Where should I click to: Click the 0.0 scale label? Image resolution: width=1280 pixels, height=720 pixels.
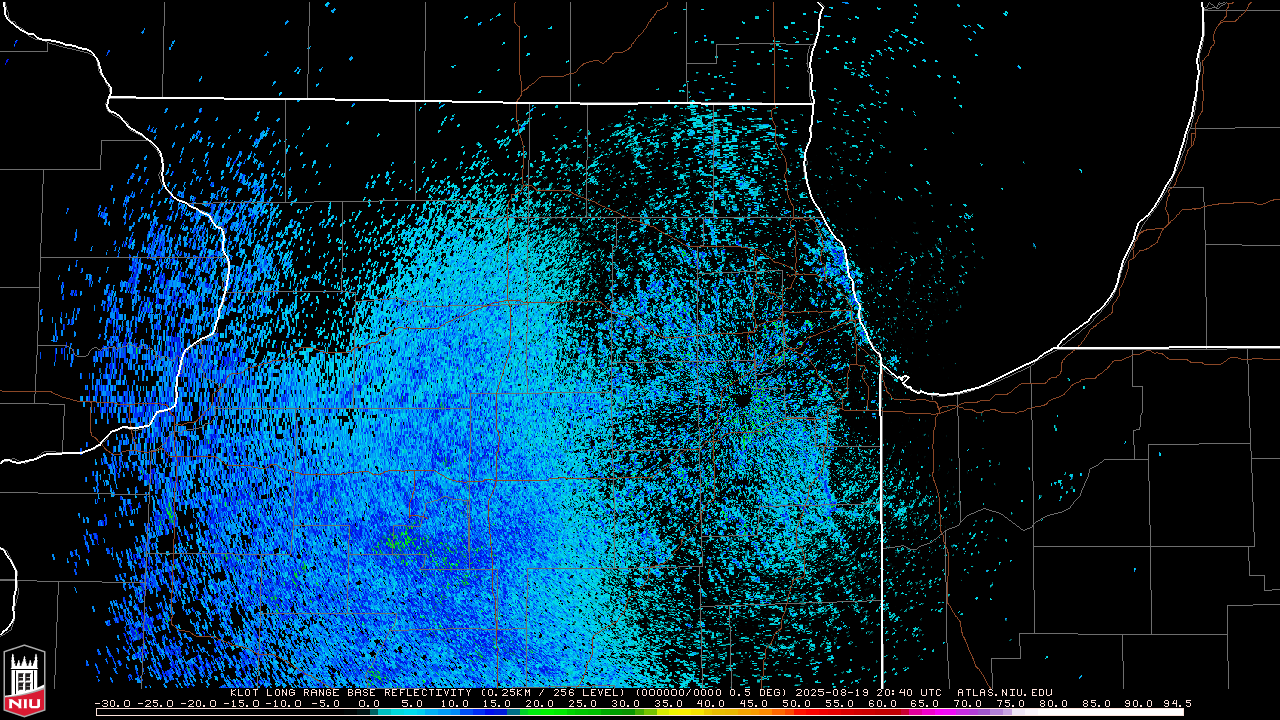click(x=369, y=703)
